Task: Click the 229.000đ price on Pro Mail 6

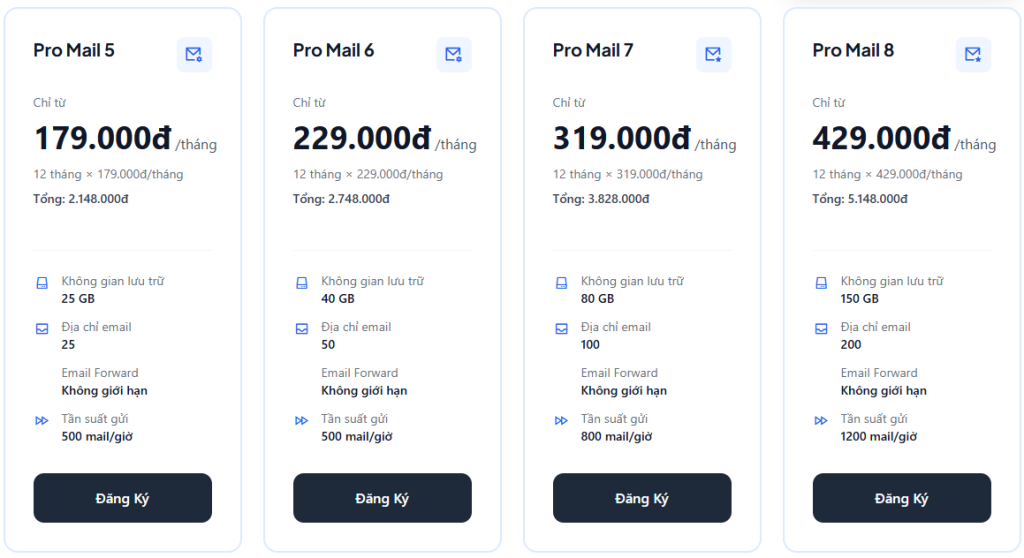Action: [361, 138]
